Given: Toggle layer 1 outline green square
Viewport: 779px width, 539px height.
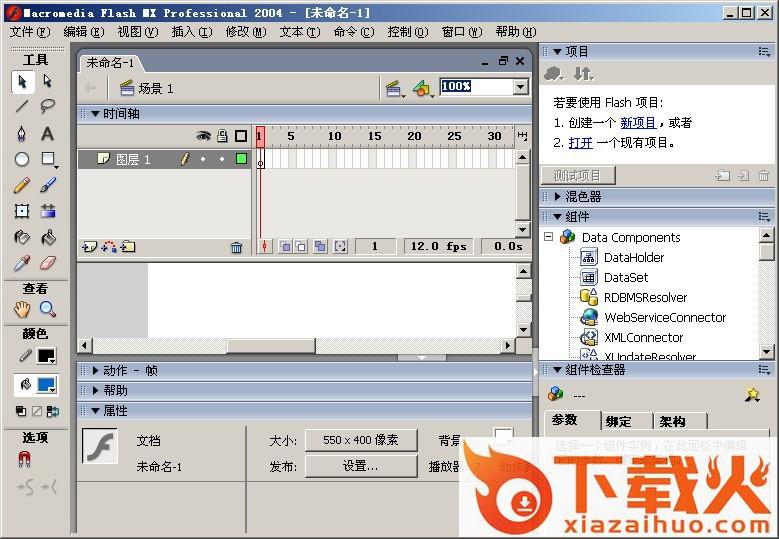Looking at the screenshot, I should [x=241, y=158].
